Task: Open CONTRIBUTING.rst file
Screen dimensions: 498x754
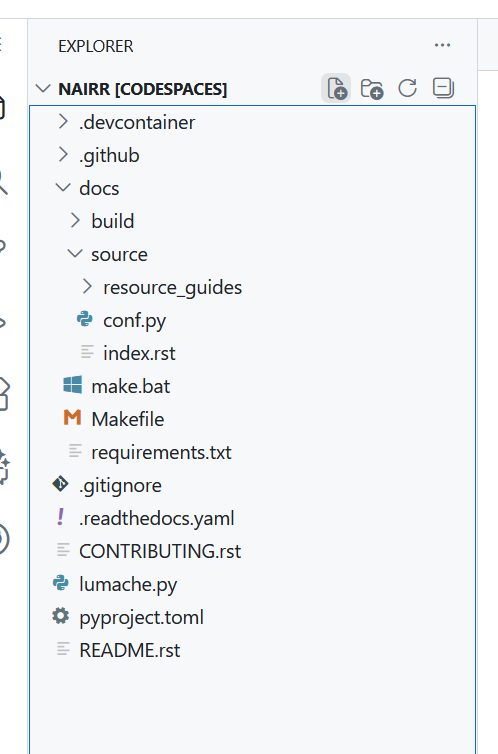Action: [x=252, y=552]
